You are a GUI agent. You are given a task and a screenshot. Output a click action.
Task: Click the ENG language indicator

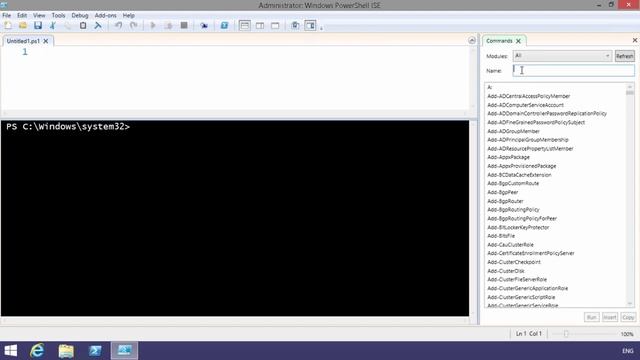(628, 351)
